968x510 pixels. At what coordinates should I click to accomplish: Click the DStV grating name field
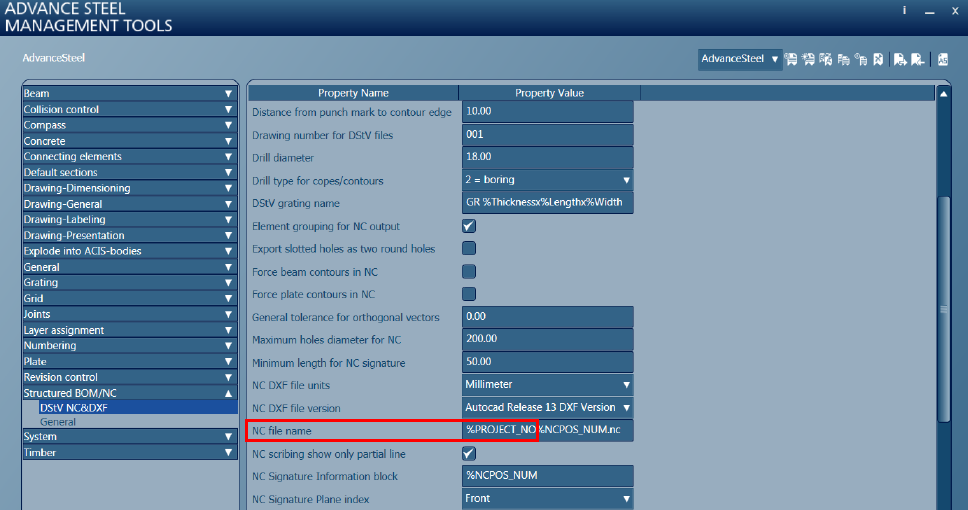pyautogui.click(x=548, y=203)
